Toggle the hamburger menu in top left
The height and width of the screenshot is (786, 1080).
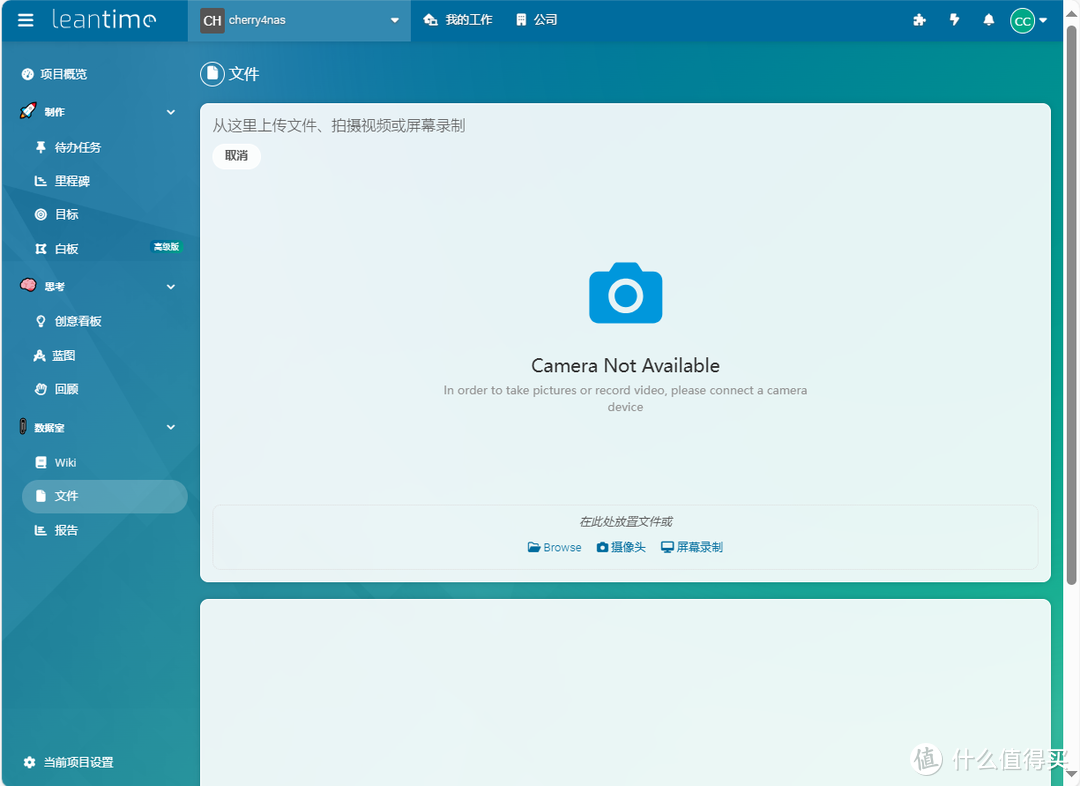click(25, 19)
